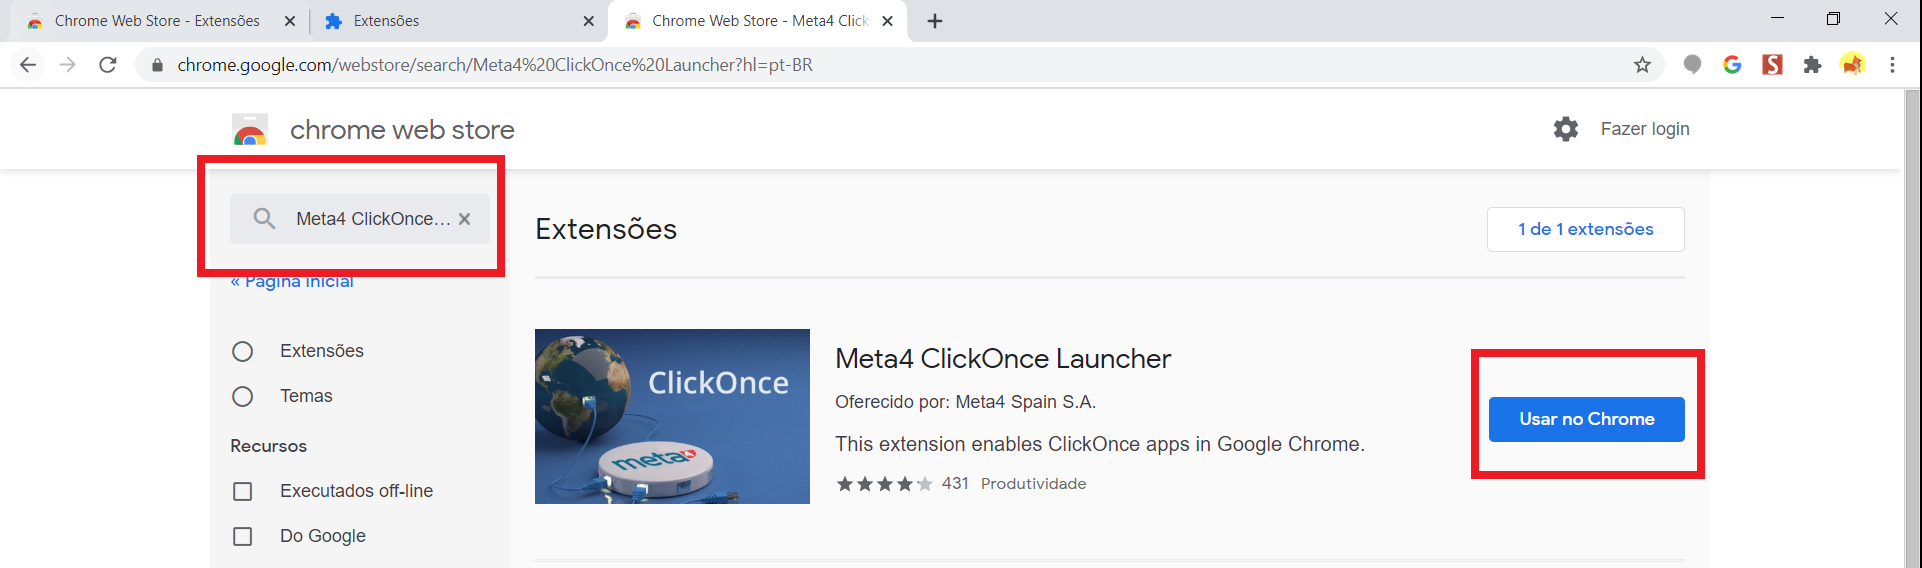Select the Chrome Web Store - Meta4 tab
This screenshot has height=568, width=1922.
click(758, 21)
